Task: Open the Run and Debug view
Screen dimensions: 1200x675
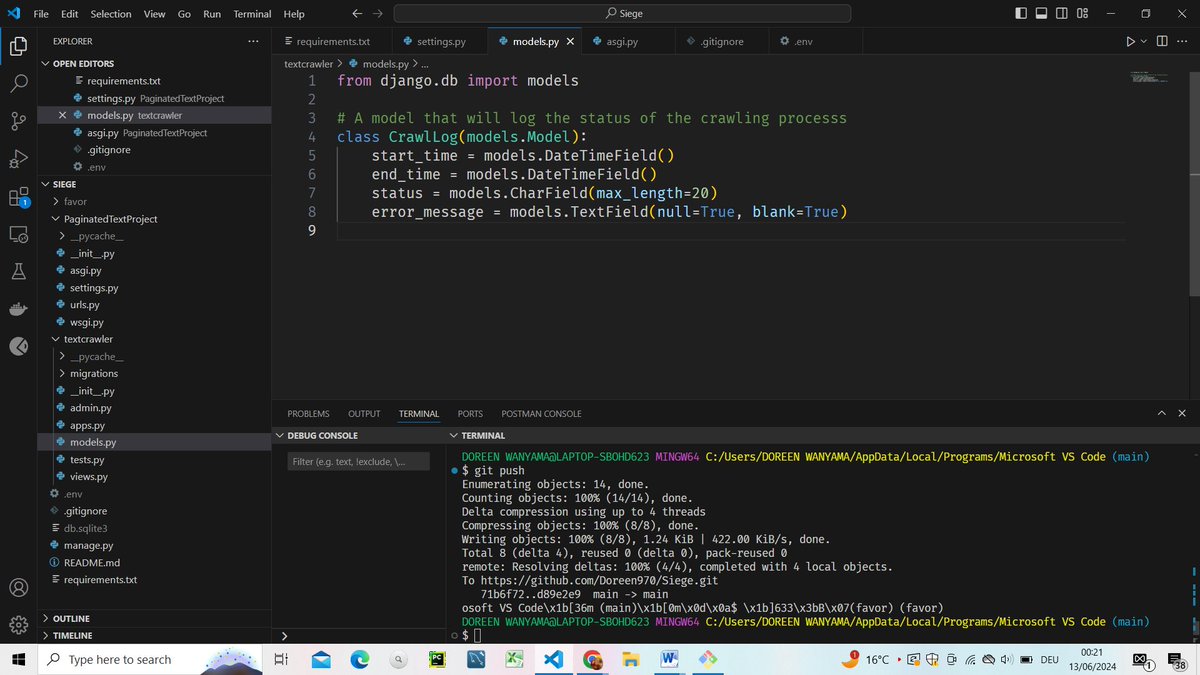Action: pyautogui.click(x=18, y=158)
